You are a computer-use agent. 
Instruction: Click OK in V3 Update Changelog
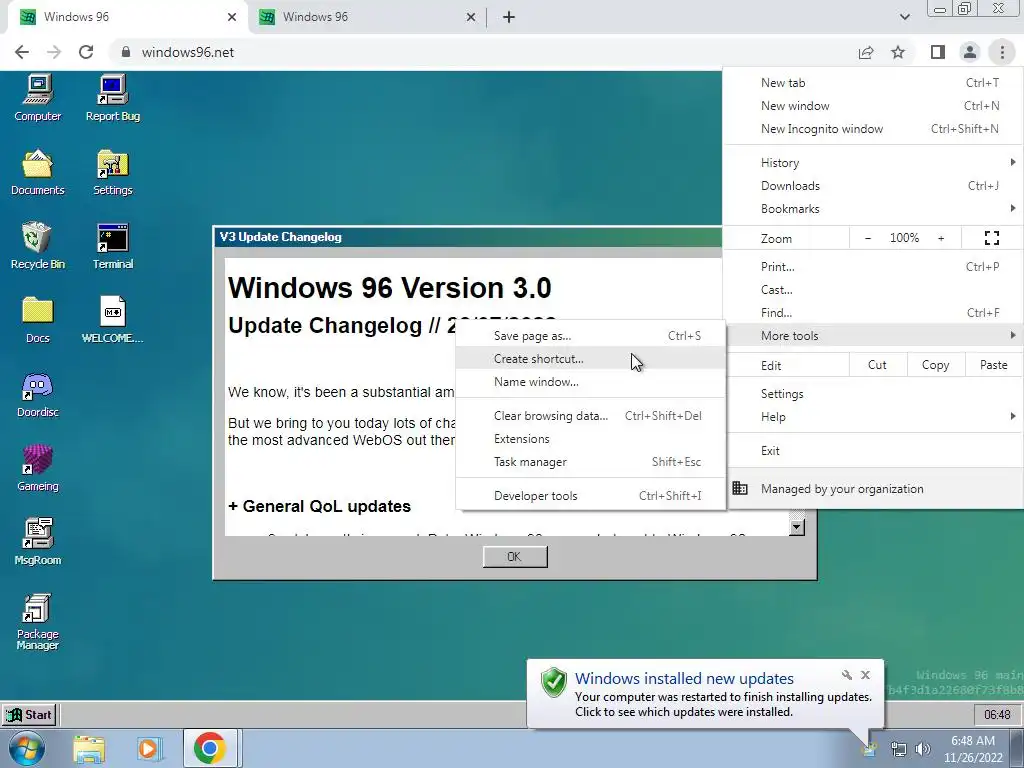click(x=515, y=556)
